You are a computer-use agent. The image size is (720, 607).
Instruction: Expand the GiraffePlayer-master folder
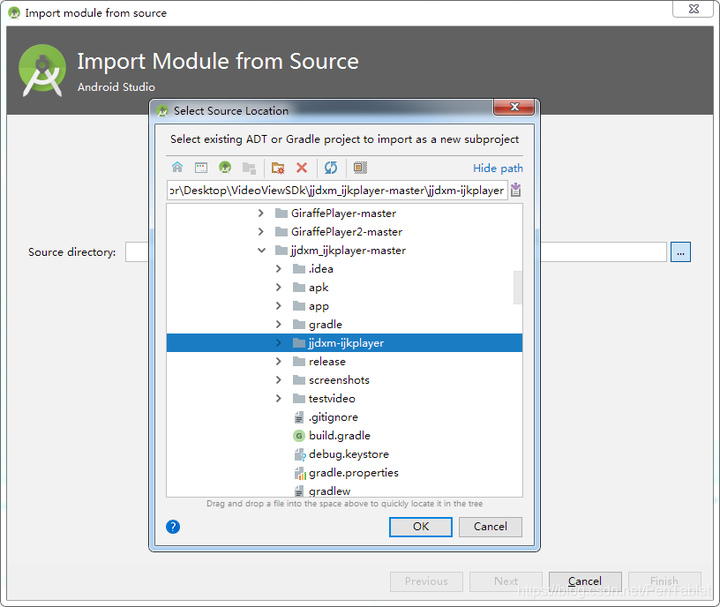262,213
